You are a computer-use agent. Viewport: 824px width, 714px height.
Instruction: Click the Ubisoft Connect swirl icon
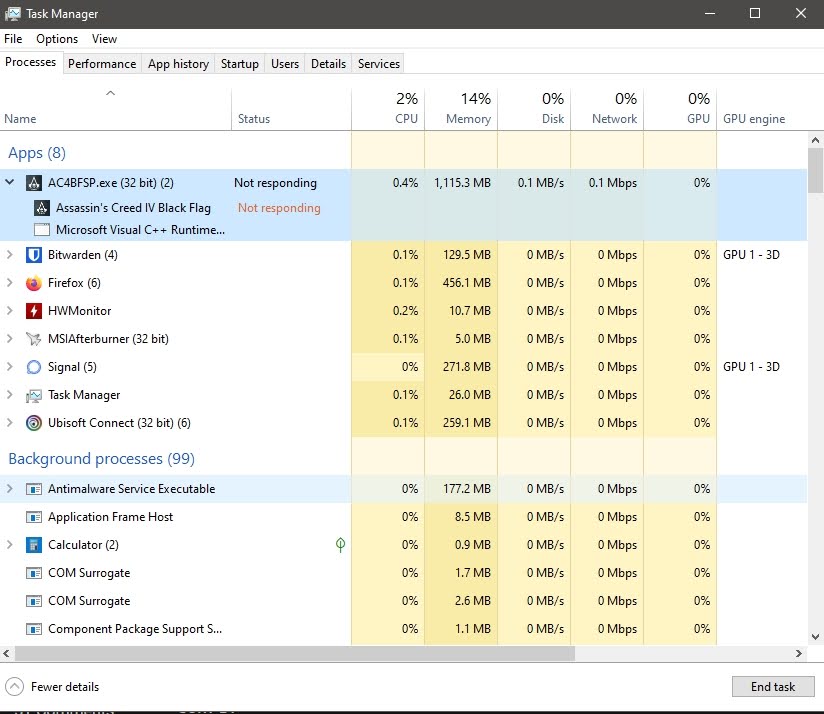click(34, 423)
